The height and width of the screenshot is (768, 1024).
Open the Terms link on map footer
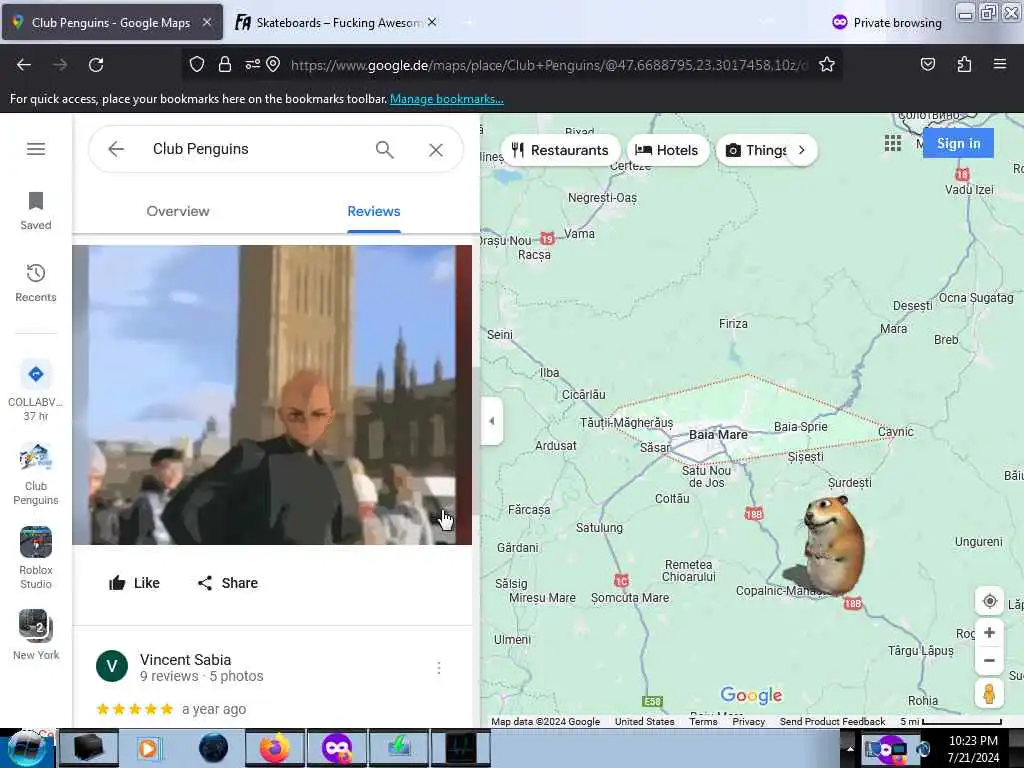(x=703, y=722)
